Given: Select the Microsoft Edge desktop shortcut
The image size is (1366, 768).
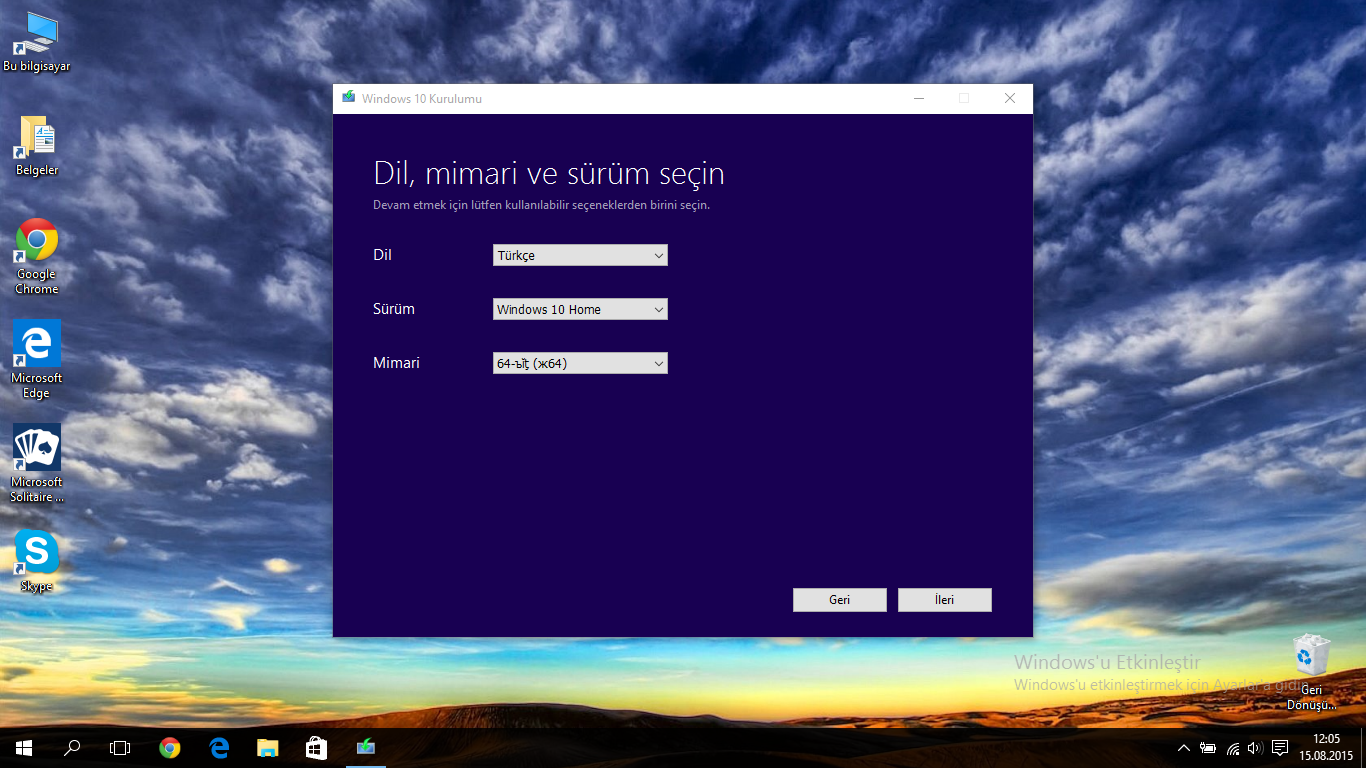Looking at the screenshot, I should click(x=37, y=360).
